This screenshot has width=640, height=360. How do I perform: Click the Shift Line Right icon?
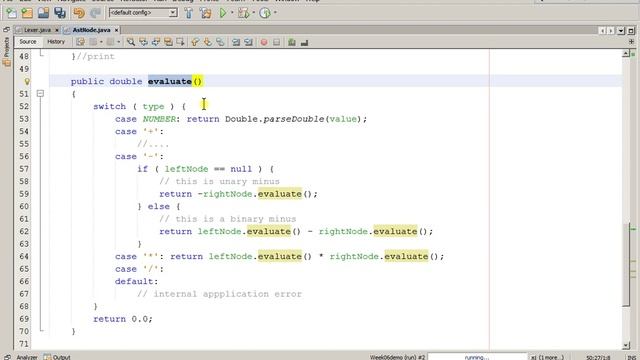pyautogui.click(x=249, y=42)
